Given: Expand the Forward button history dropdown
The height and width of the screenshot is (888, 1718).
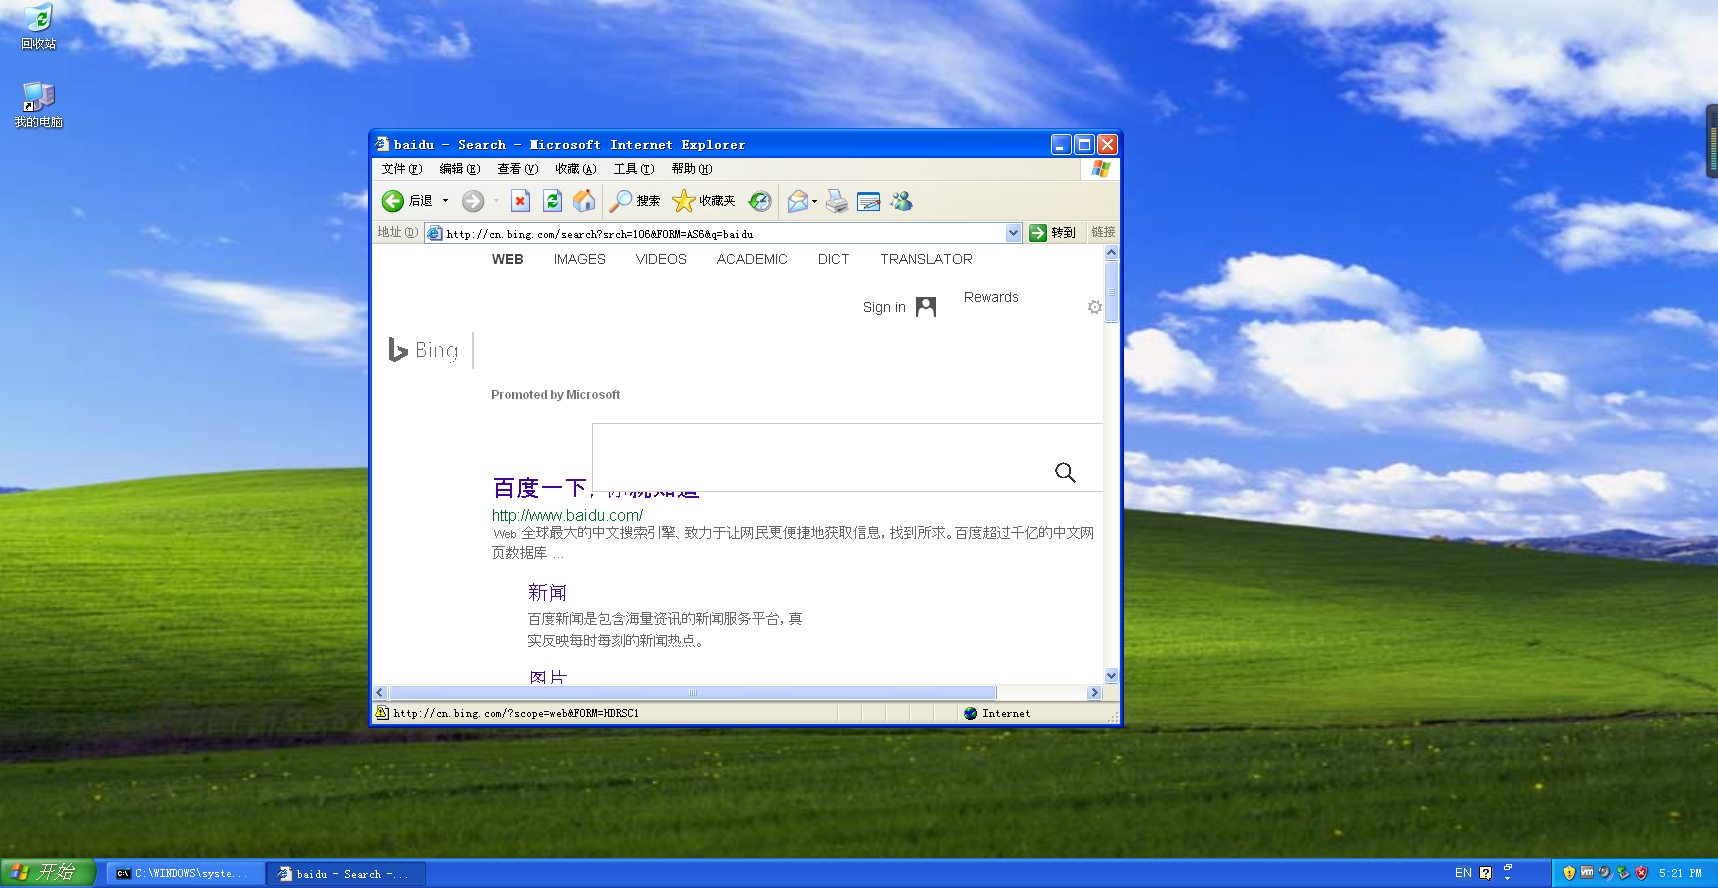Looking at the screenshot, I should (496, 201).
